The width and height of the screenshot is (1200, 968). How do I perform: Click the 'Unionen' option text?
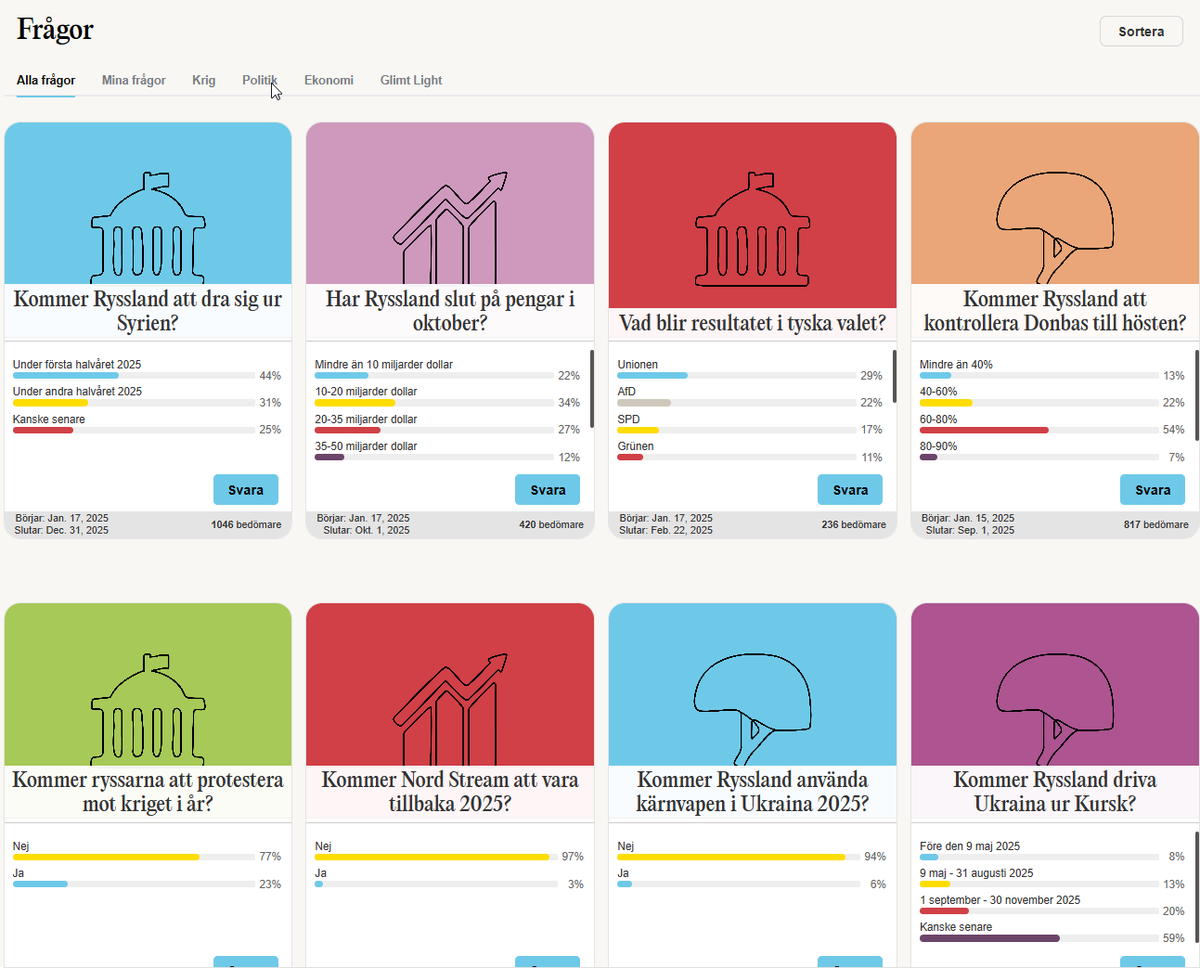638,365
